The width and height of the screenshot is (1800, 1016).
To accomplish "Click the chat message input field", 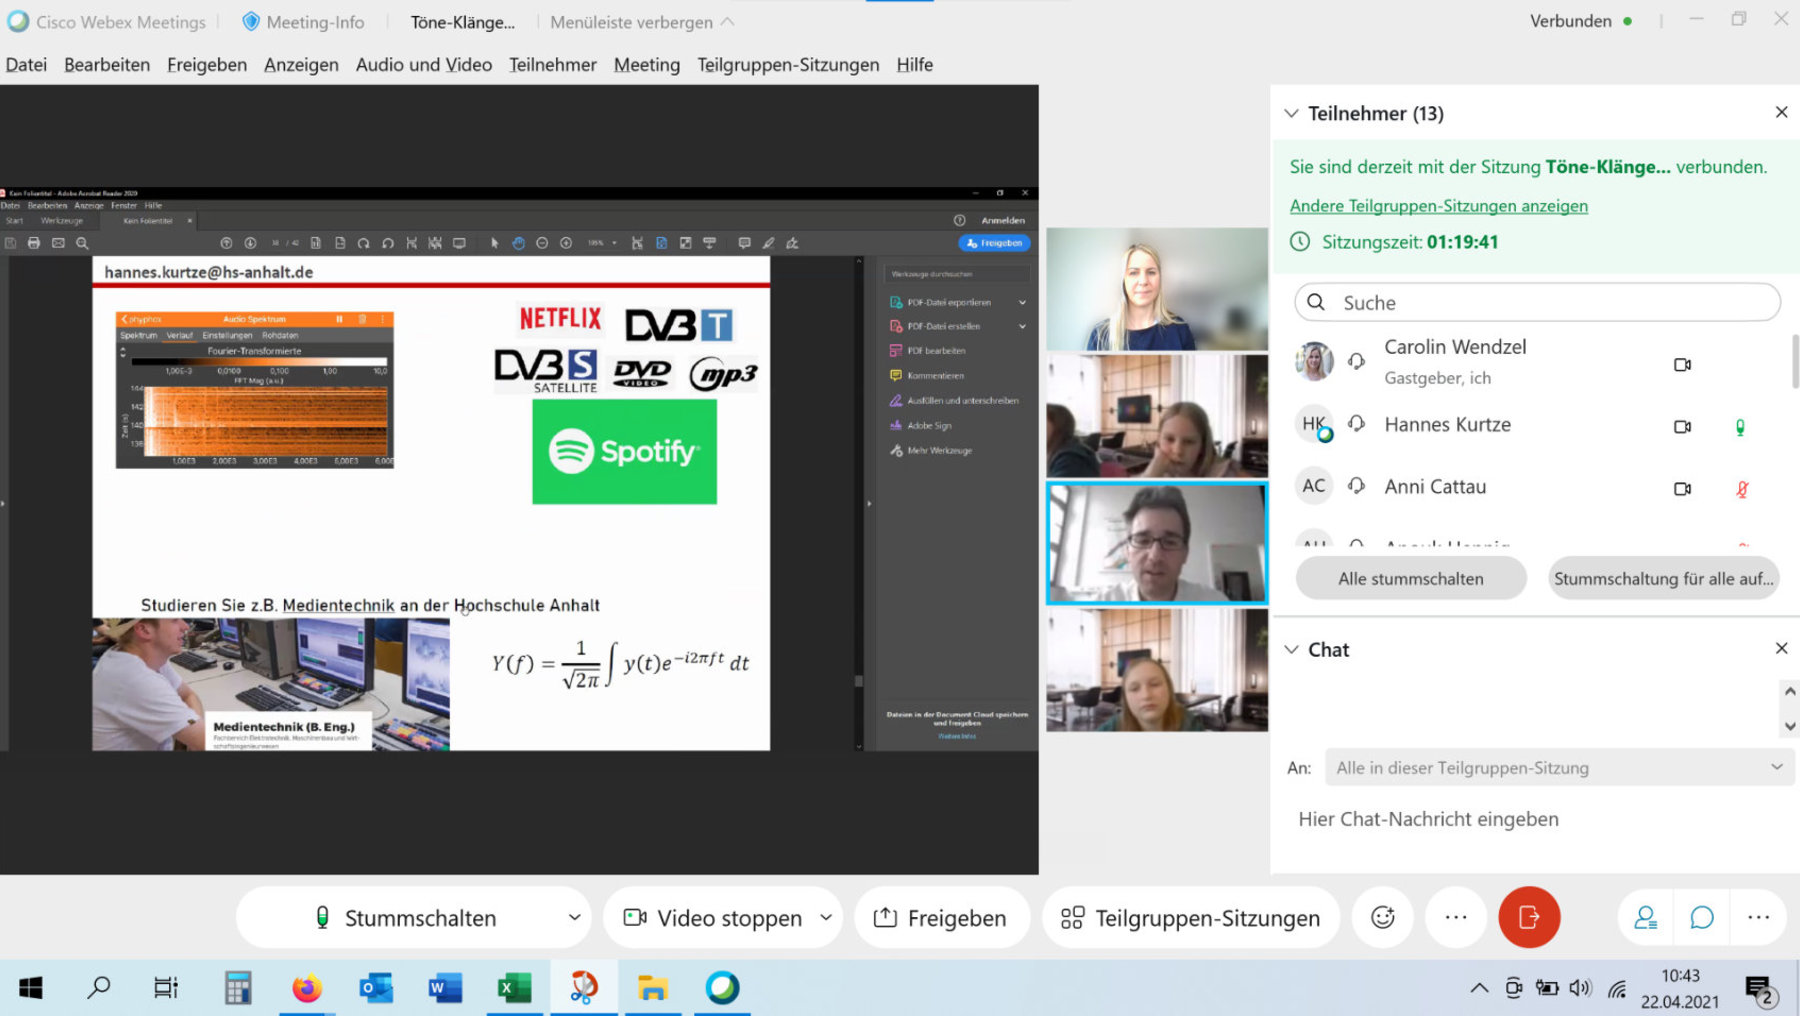I will click(1535, 819).
